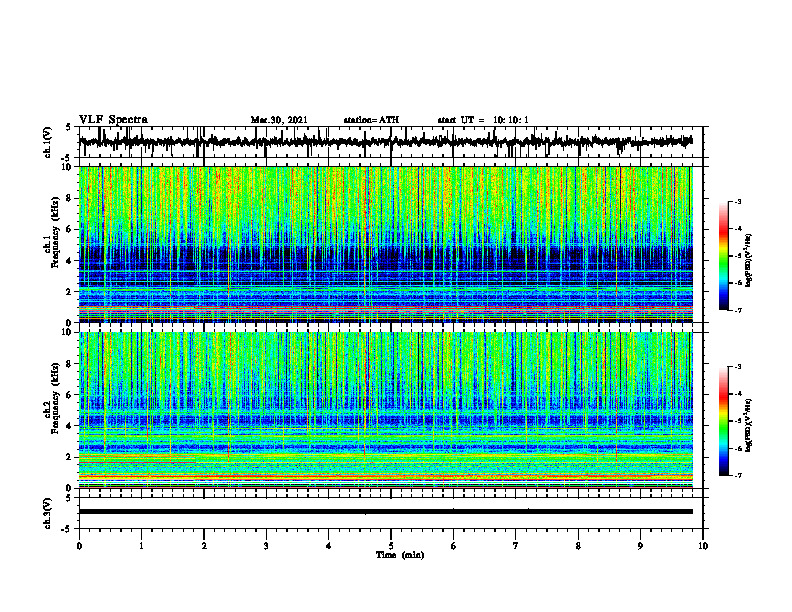Click the "6" kHz tick on ch.2 spectrogram
The image size is (792, 612).
coord(70,395)
